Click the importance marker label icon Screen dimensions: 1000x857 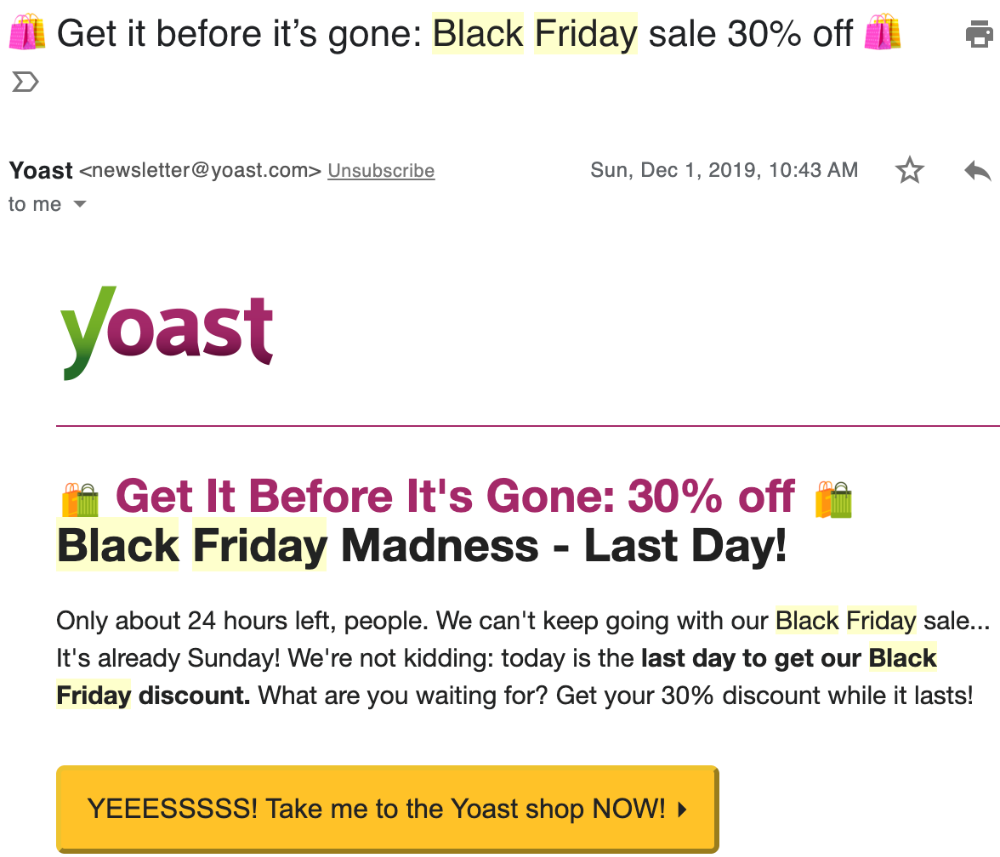click(26, 82)
